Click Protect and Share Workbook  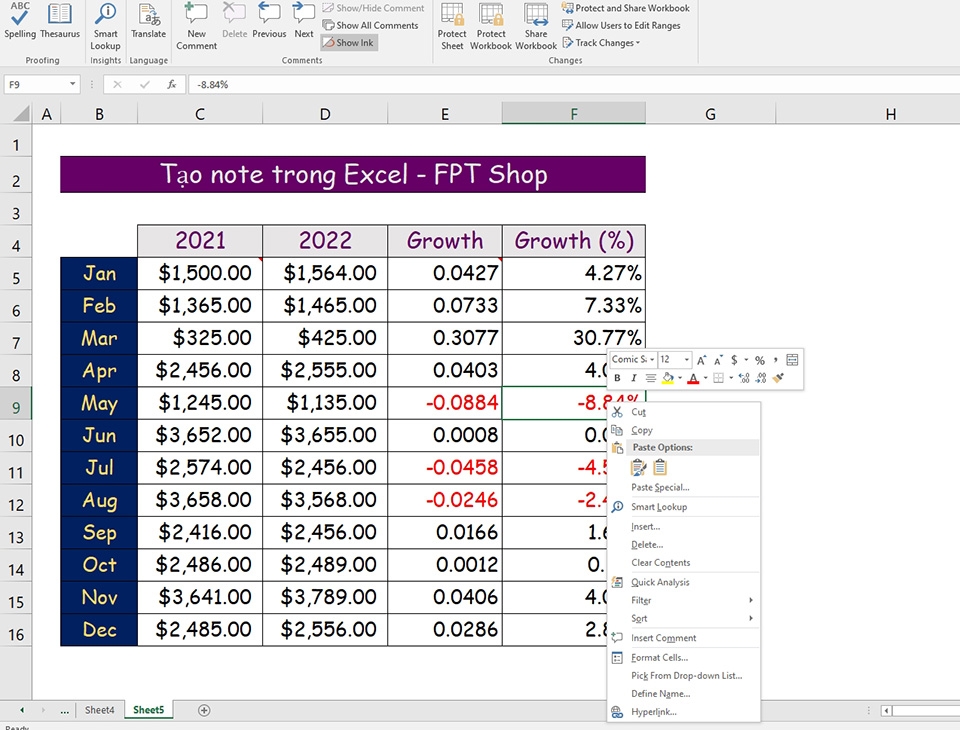coord(626,8)
